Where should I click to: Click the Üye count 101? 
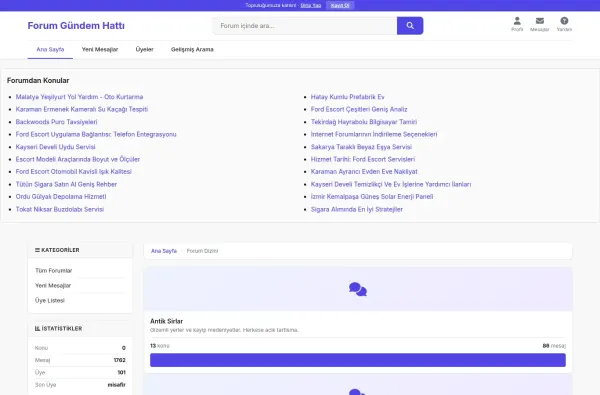(x=121, y=372)
